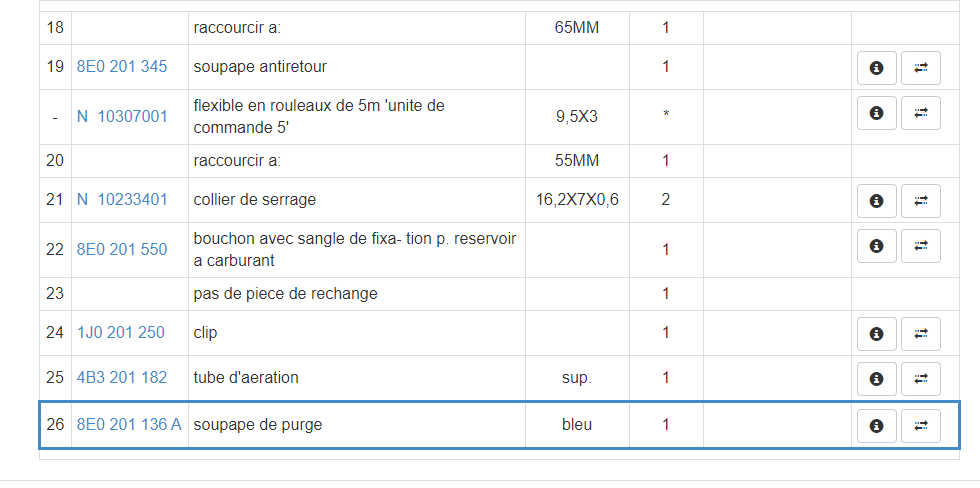
Task: Open part link 4B3 201 182
Action: (x=122, y=378)
